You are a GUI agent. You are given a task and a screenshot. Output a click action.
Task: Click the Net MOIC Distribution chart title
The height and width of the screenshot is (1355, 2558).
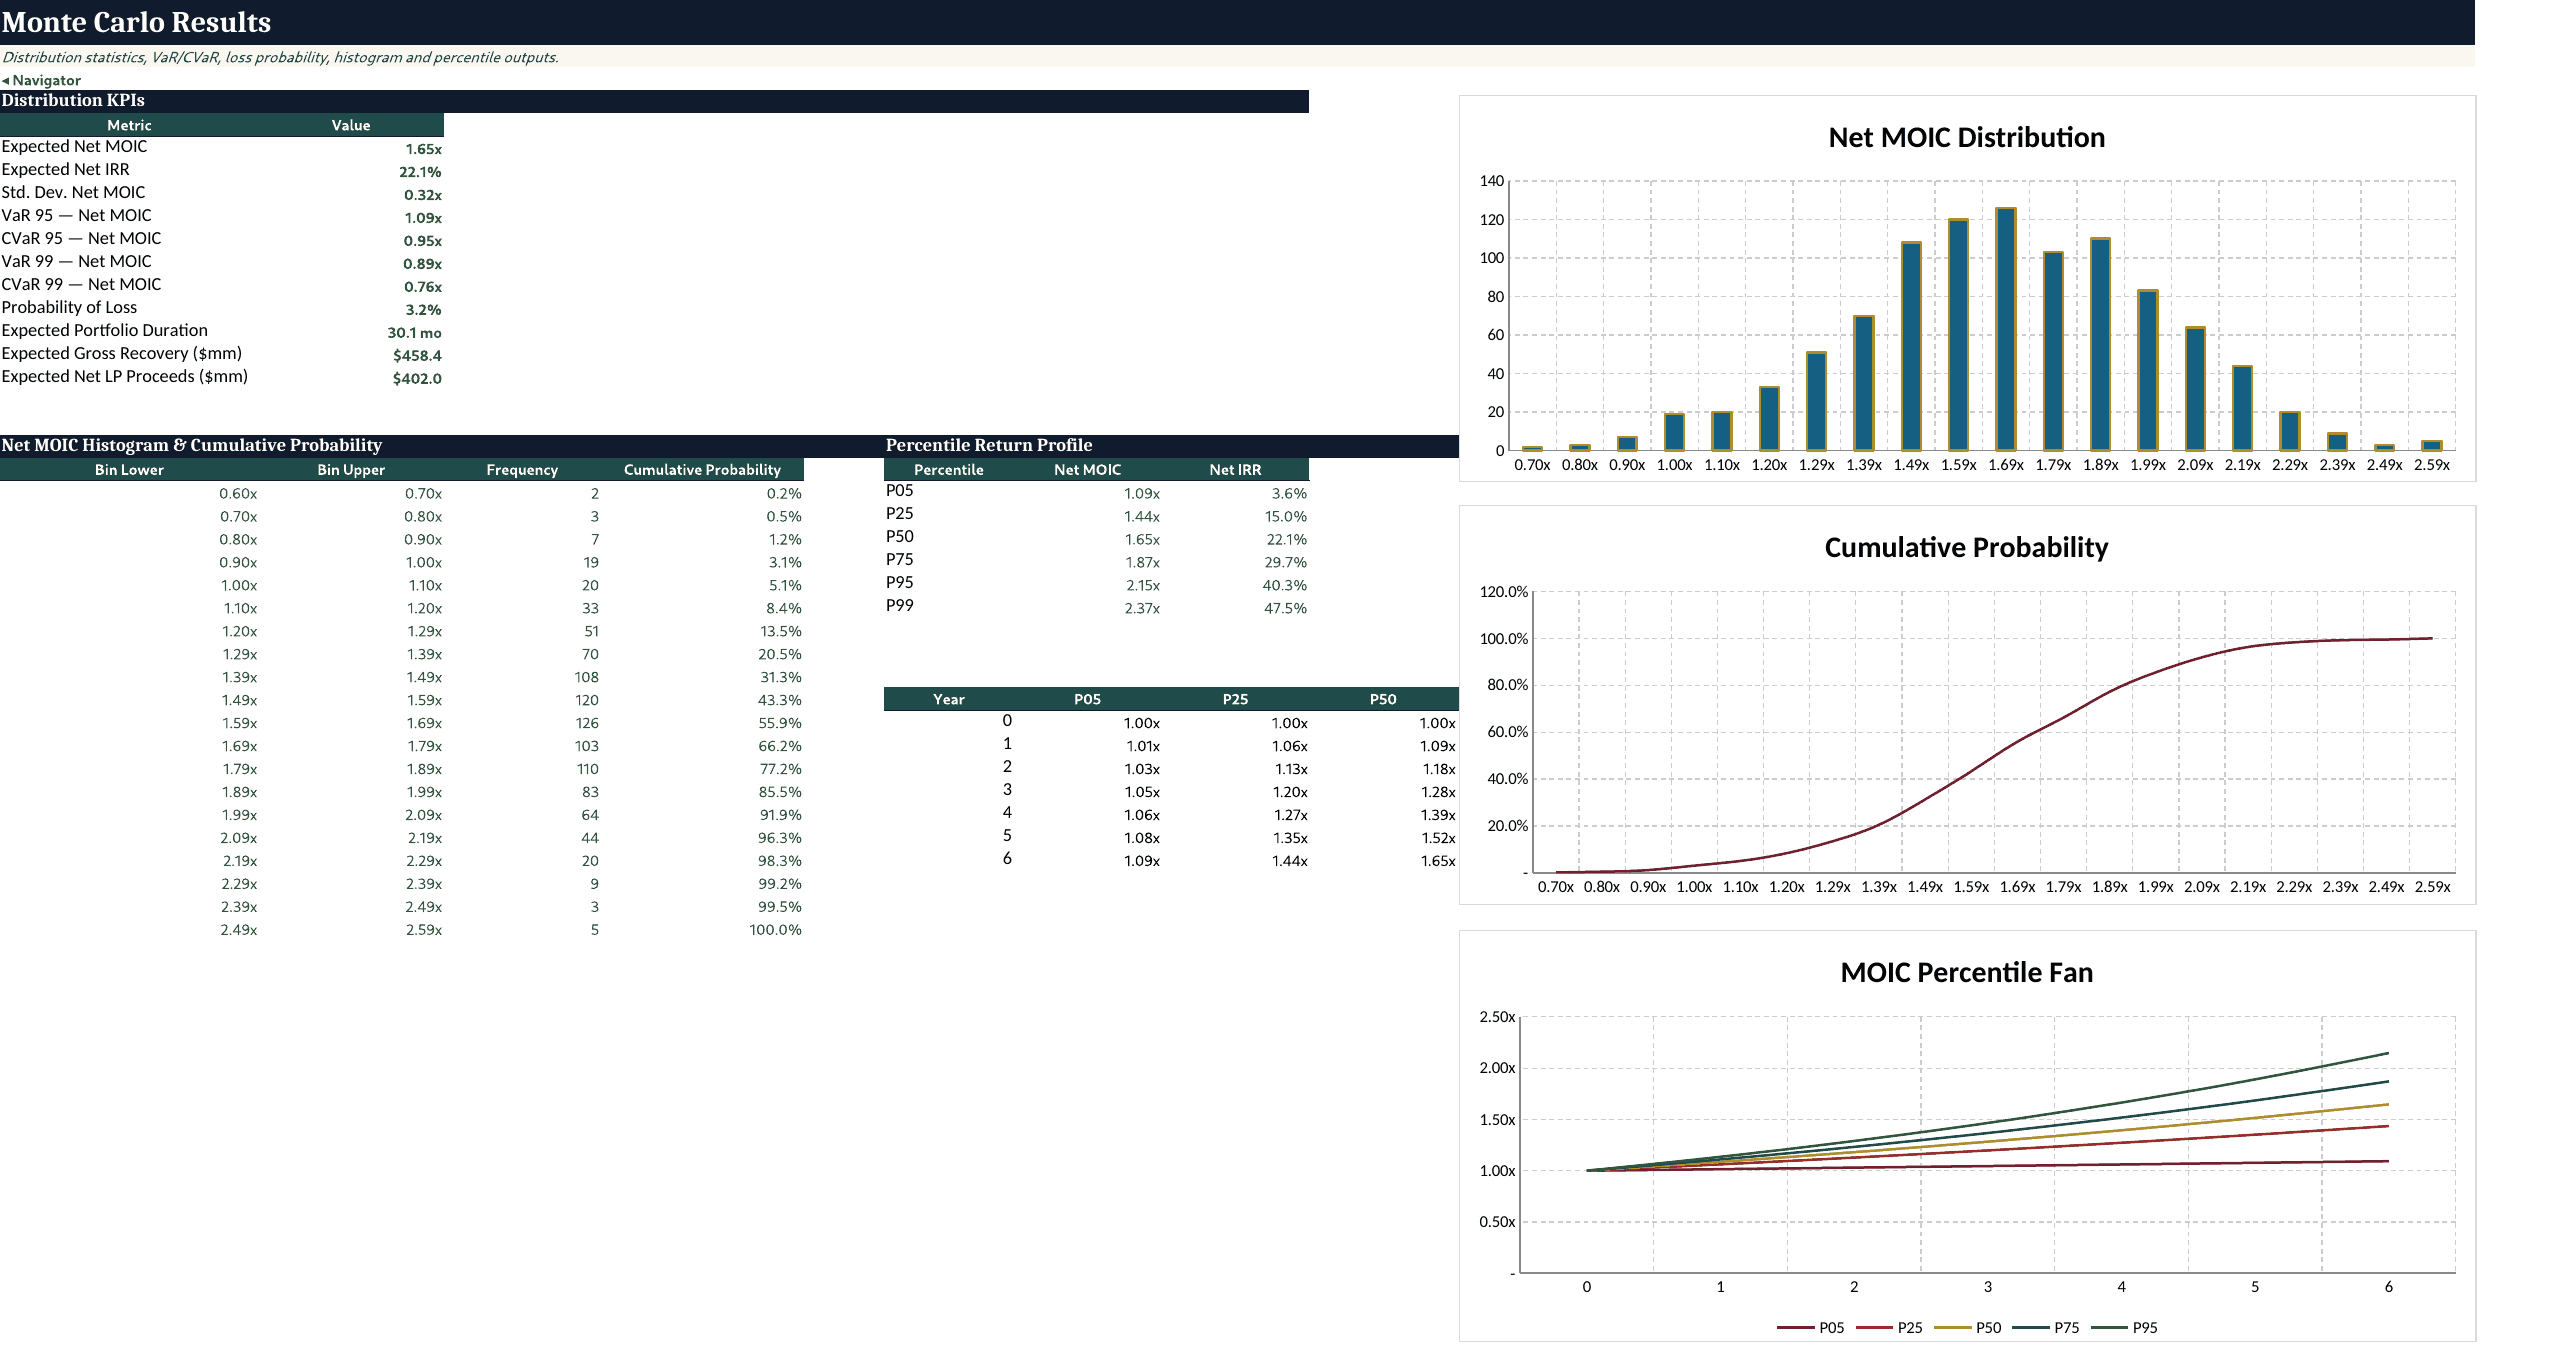pyautogui.click(x=1966, y=137)
